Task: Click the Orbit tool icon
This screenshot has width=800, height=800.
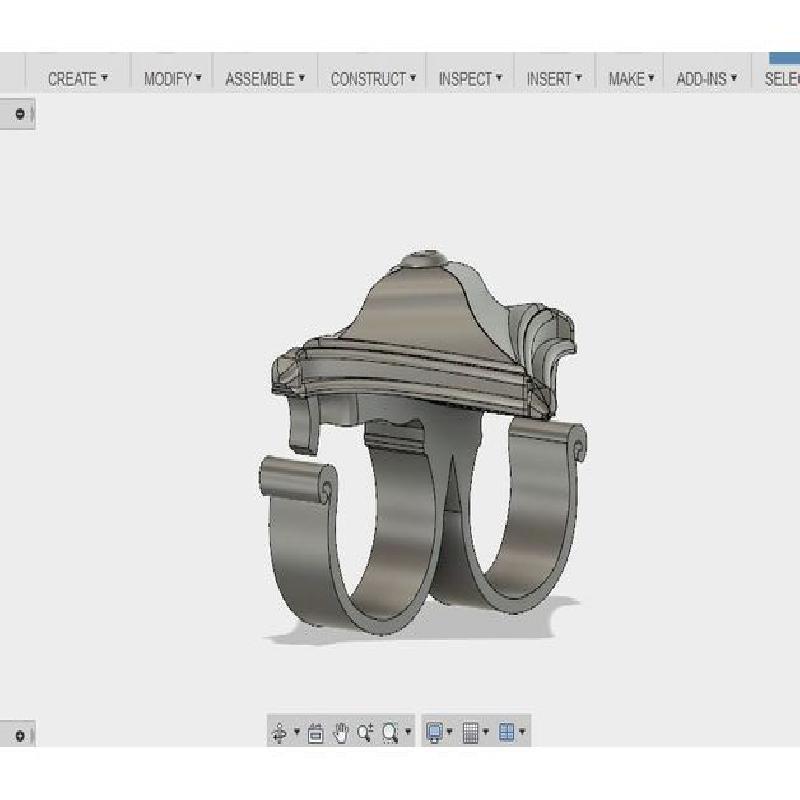Action: click(x=279, y=734)
